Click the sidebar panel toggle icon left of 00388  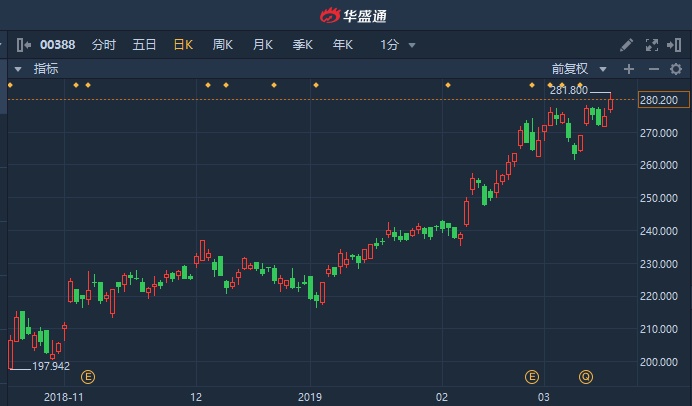23,45
